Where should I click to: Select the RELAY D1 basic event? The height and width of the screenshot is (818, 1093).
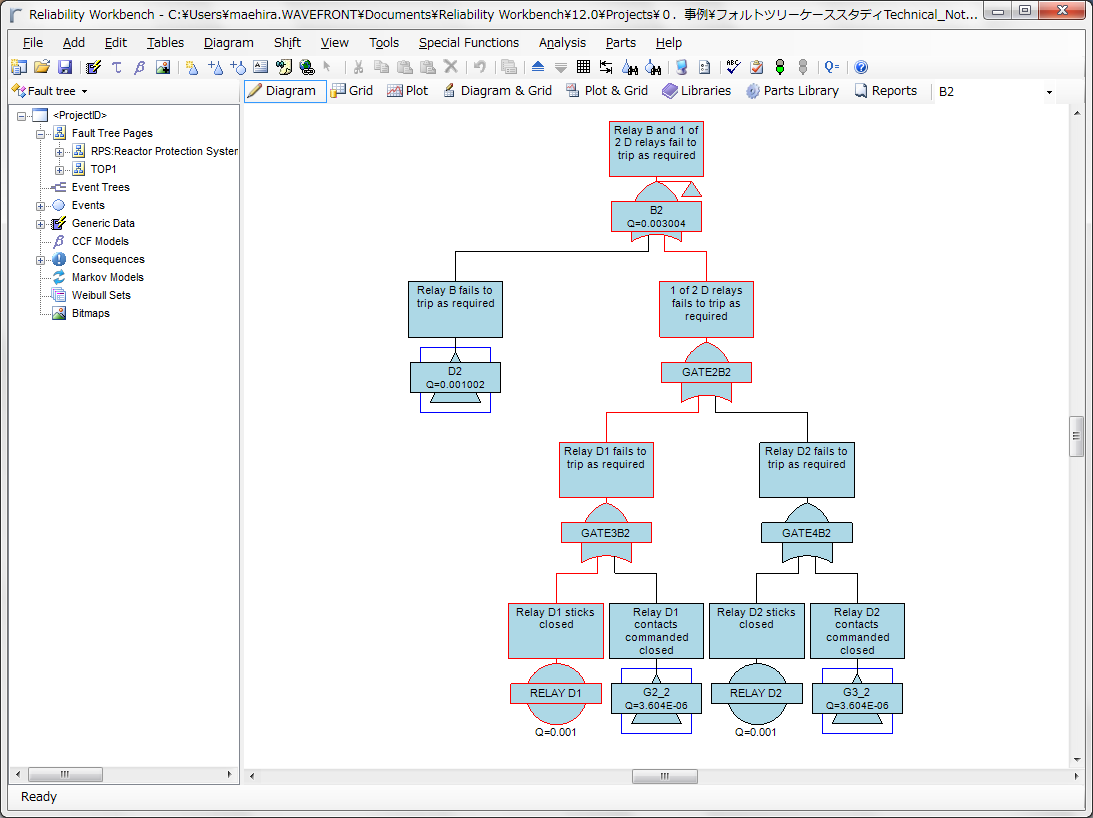(556, 693)
